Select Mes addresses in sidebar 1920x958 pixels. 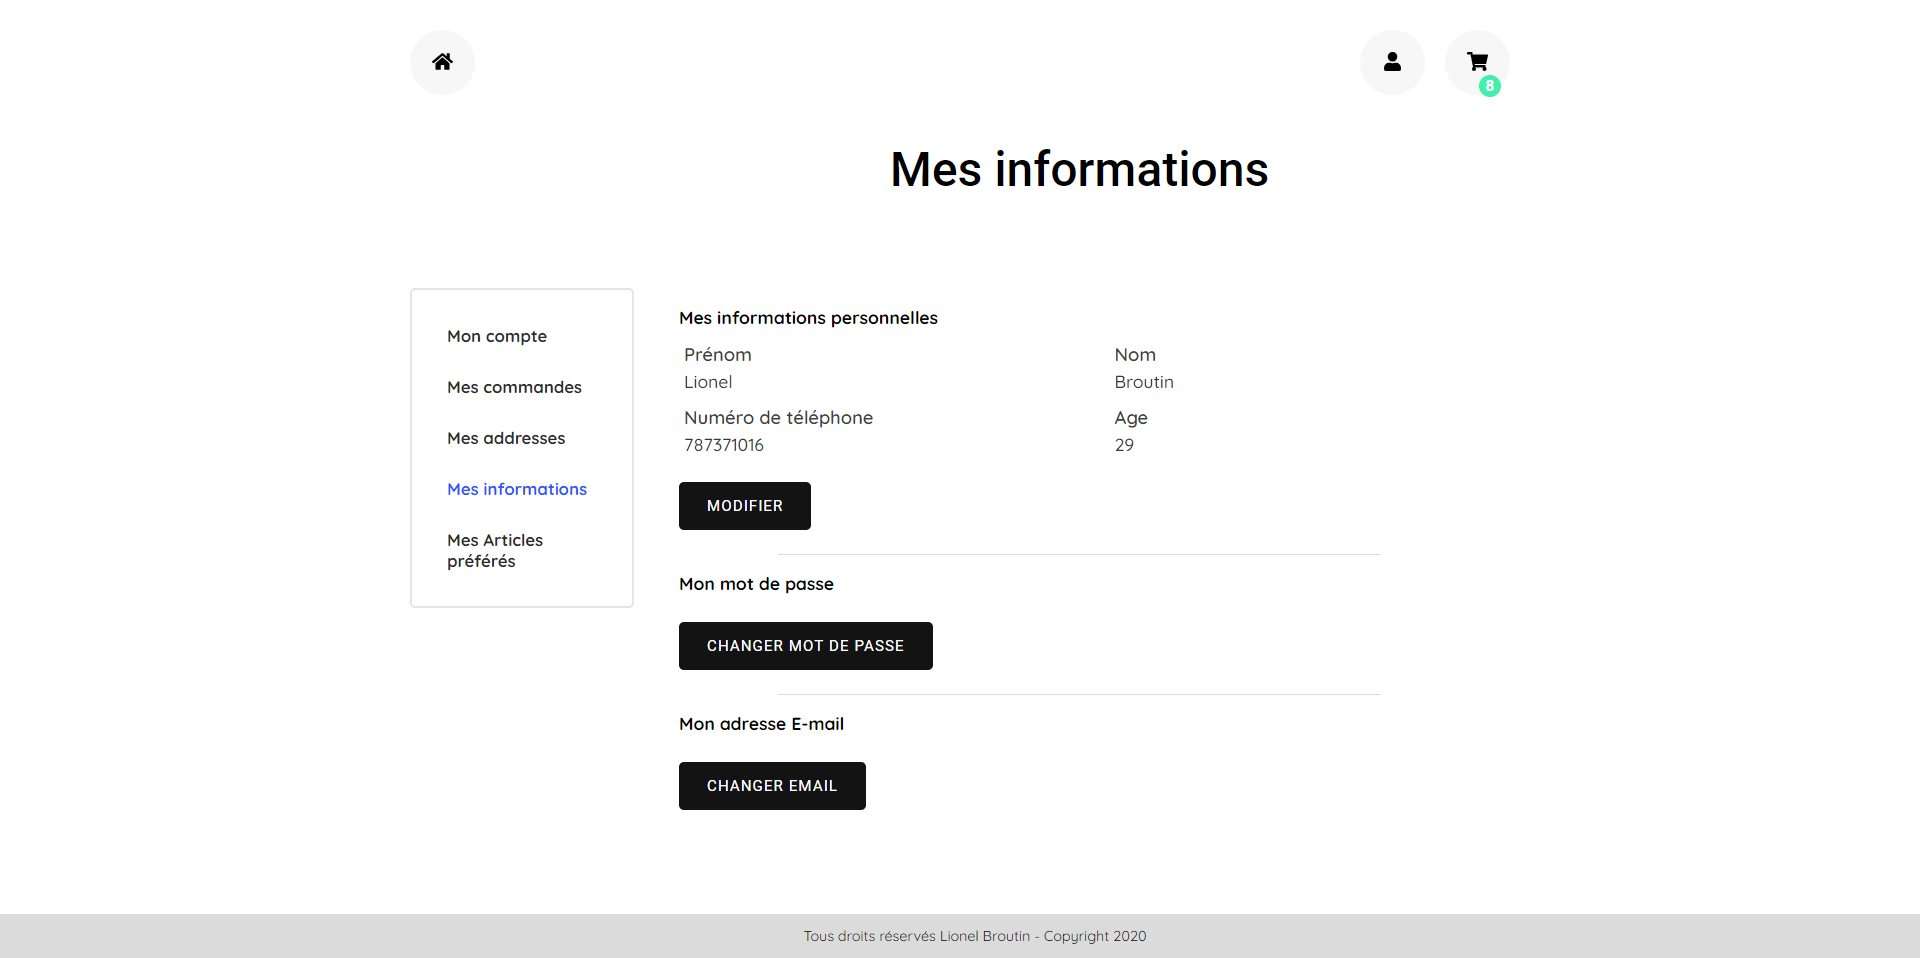506,438
